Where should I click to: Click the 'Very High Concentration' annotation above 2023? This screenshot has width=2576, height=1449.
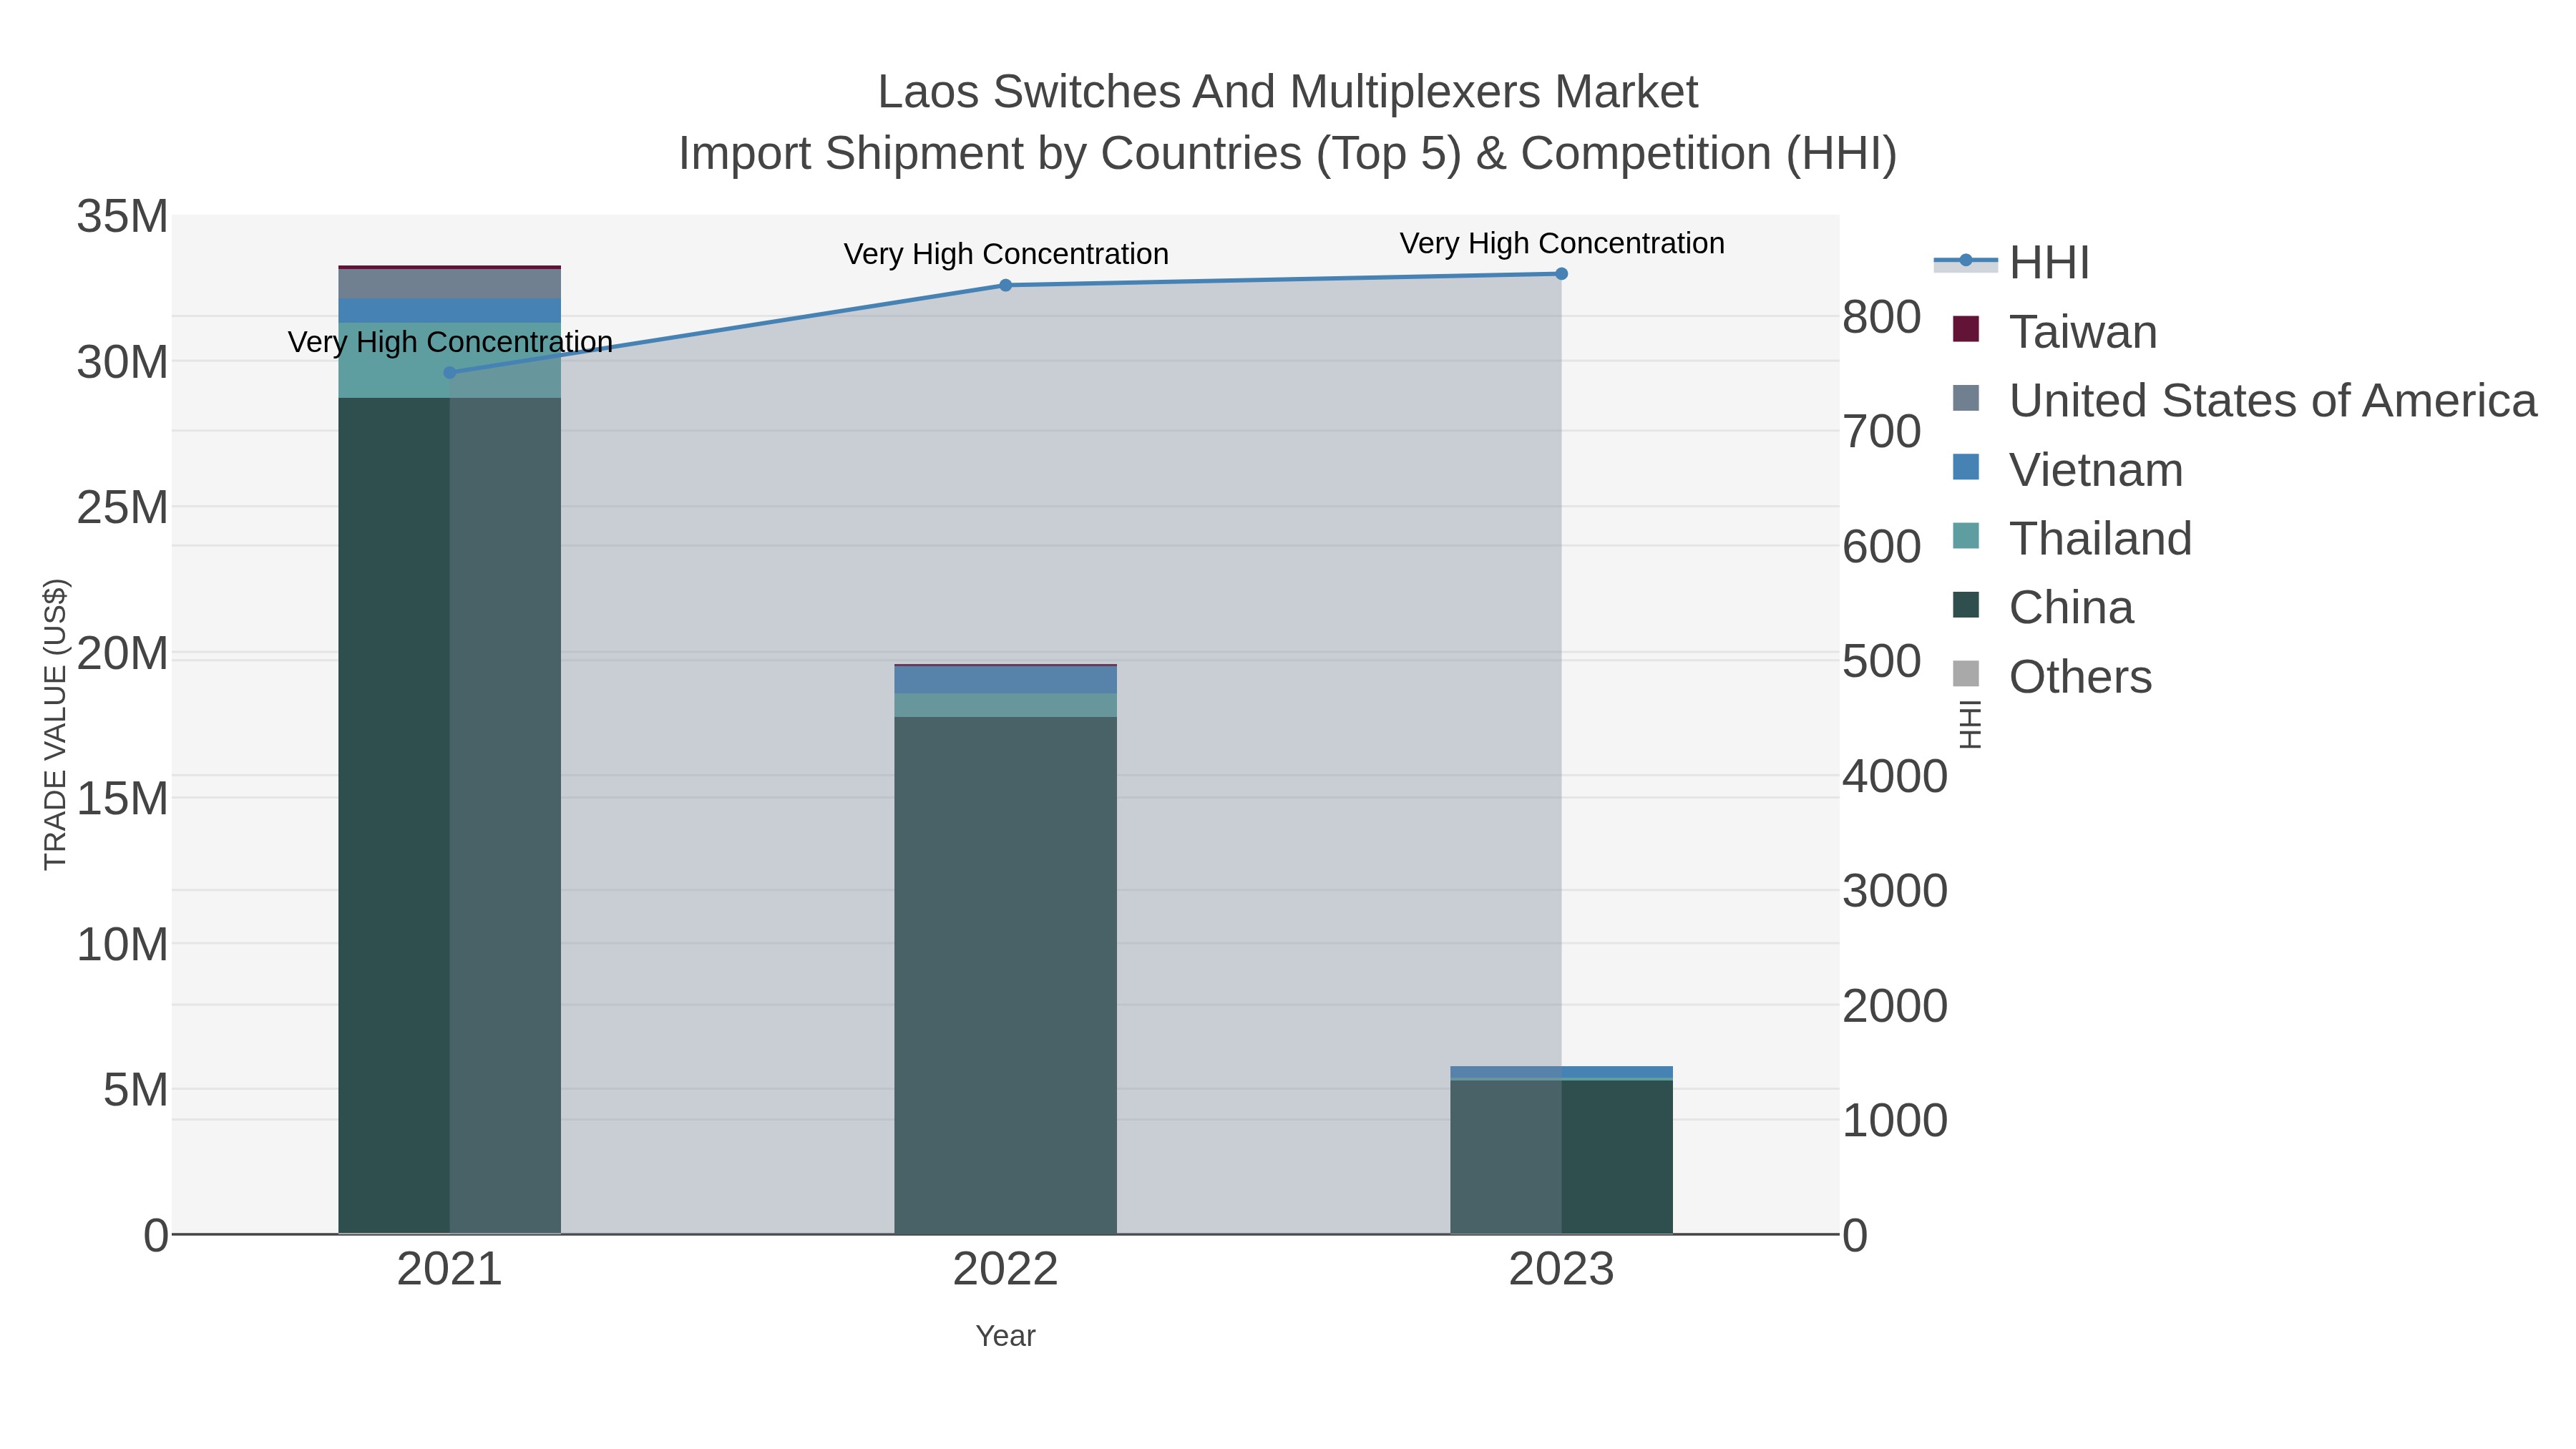(x=1562, y=244)
